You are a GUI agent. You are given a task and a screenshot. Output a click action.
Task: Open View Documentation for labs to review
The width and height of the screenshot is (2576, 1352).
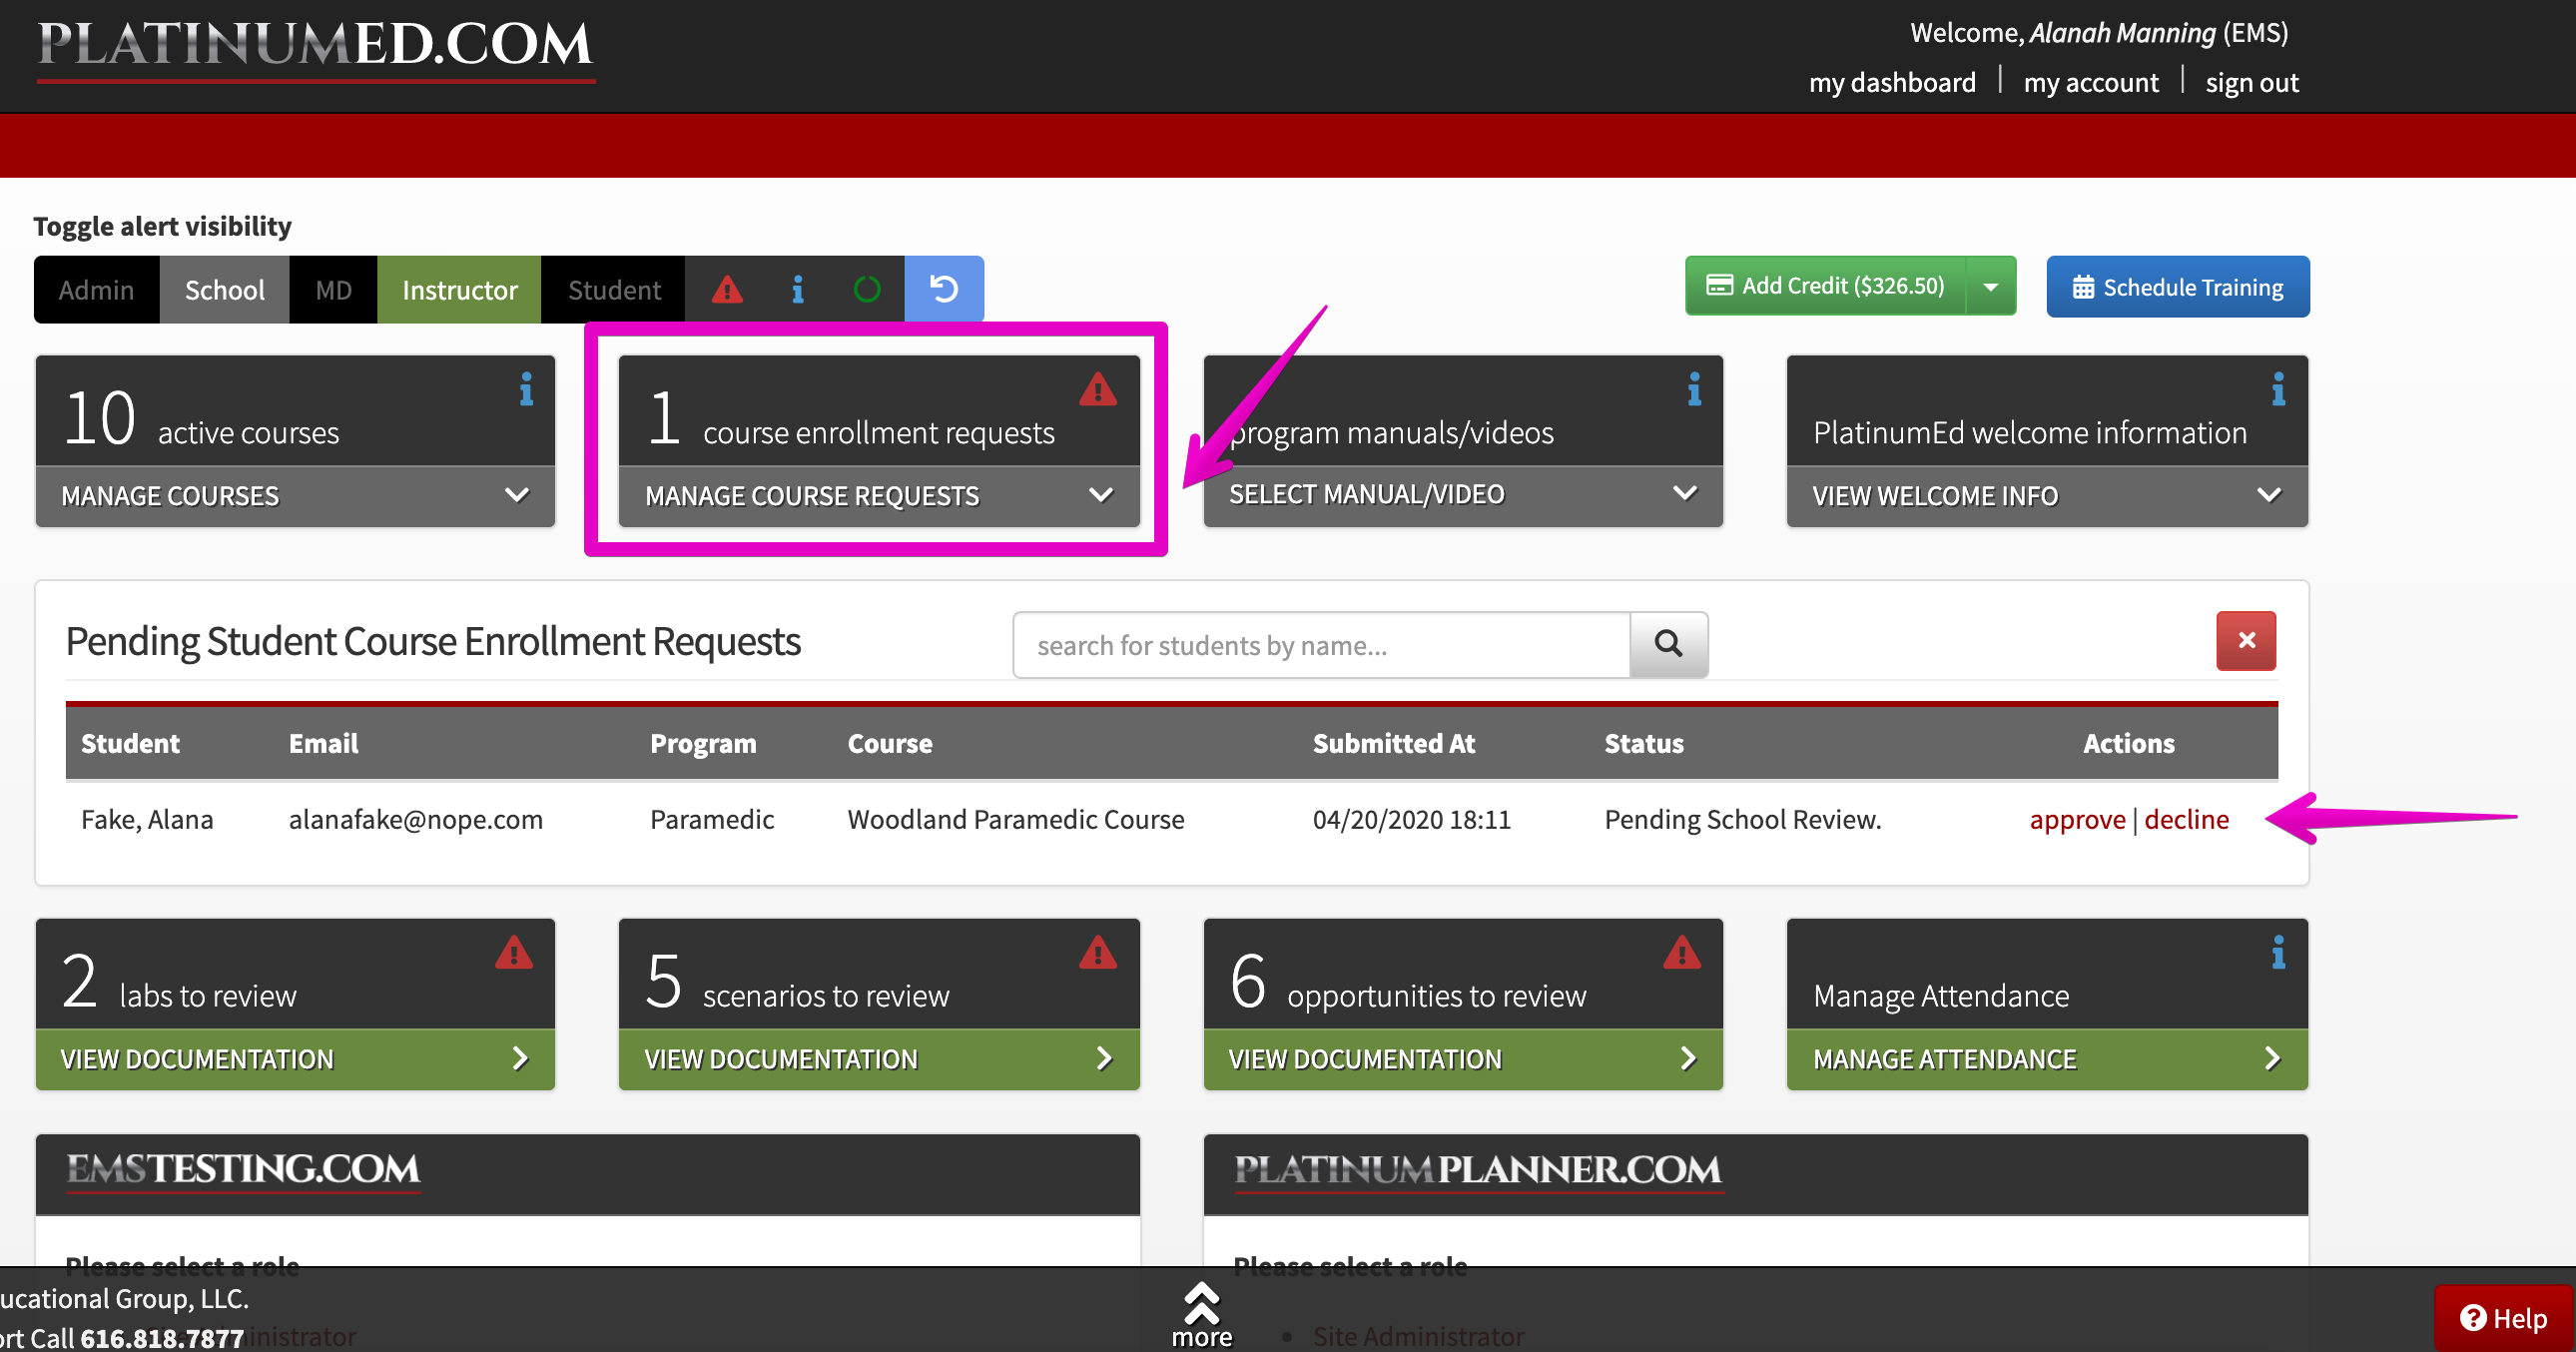(295, 1059)
